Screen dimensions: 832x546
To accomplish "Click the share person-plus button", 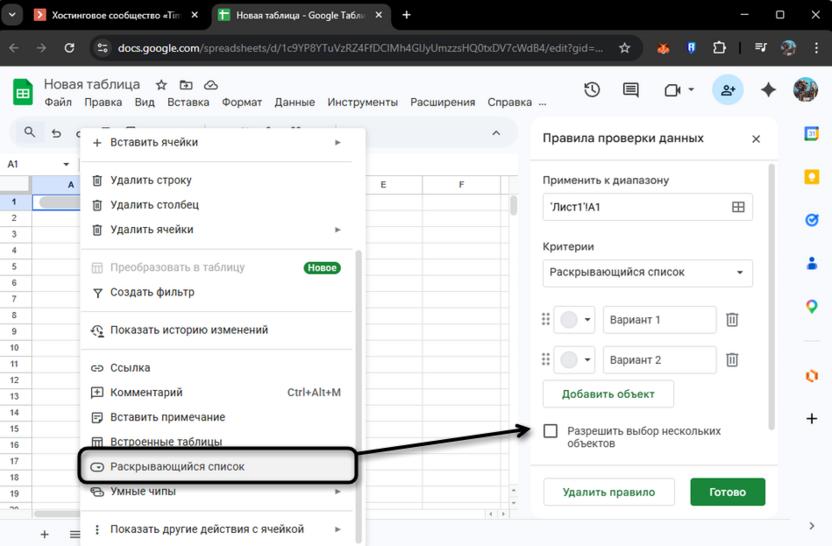I will click(727, 90).
